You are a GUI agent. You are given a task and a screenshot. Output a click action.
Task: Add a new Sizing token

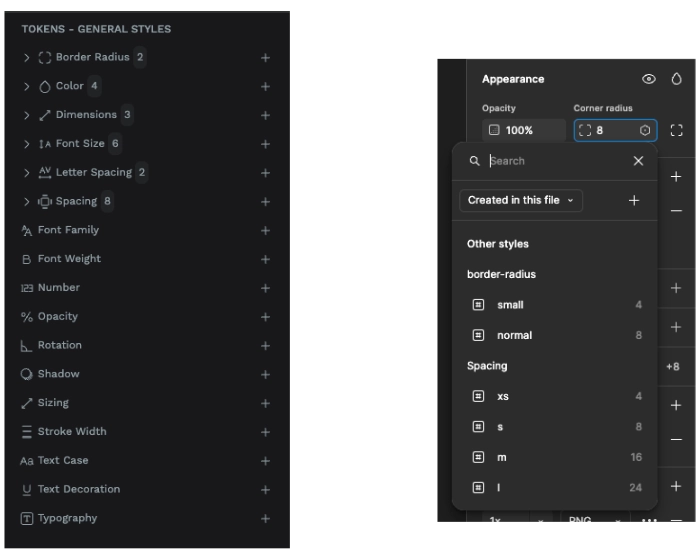click(x=265, y=403)
